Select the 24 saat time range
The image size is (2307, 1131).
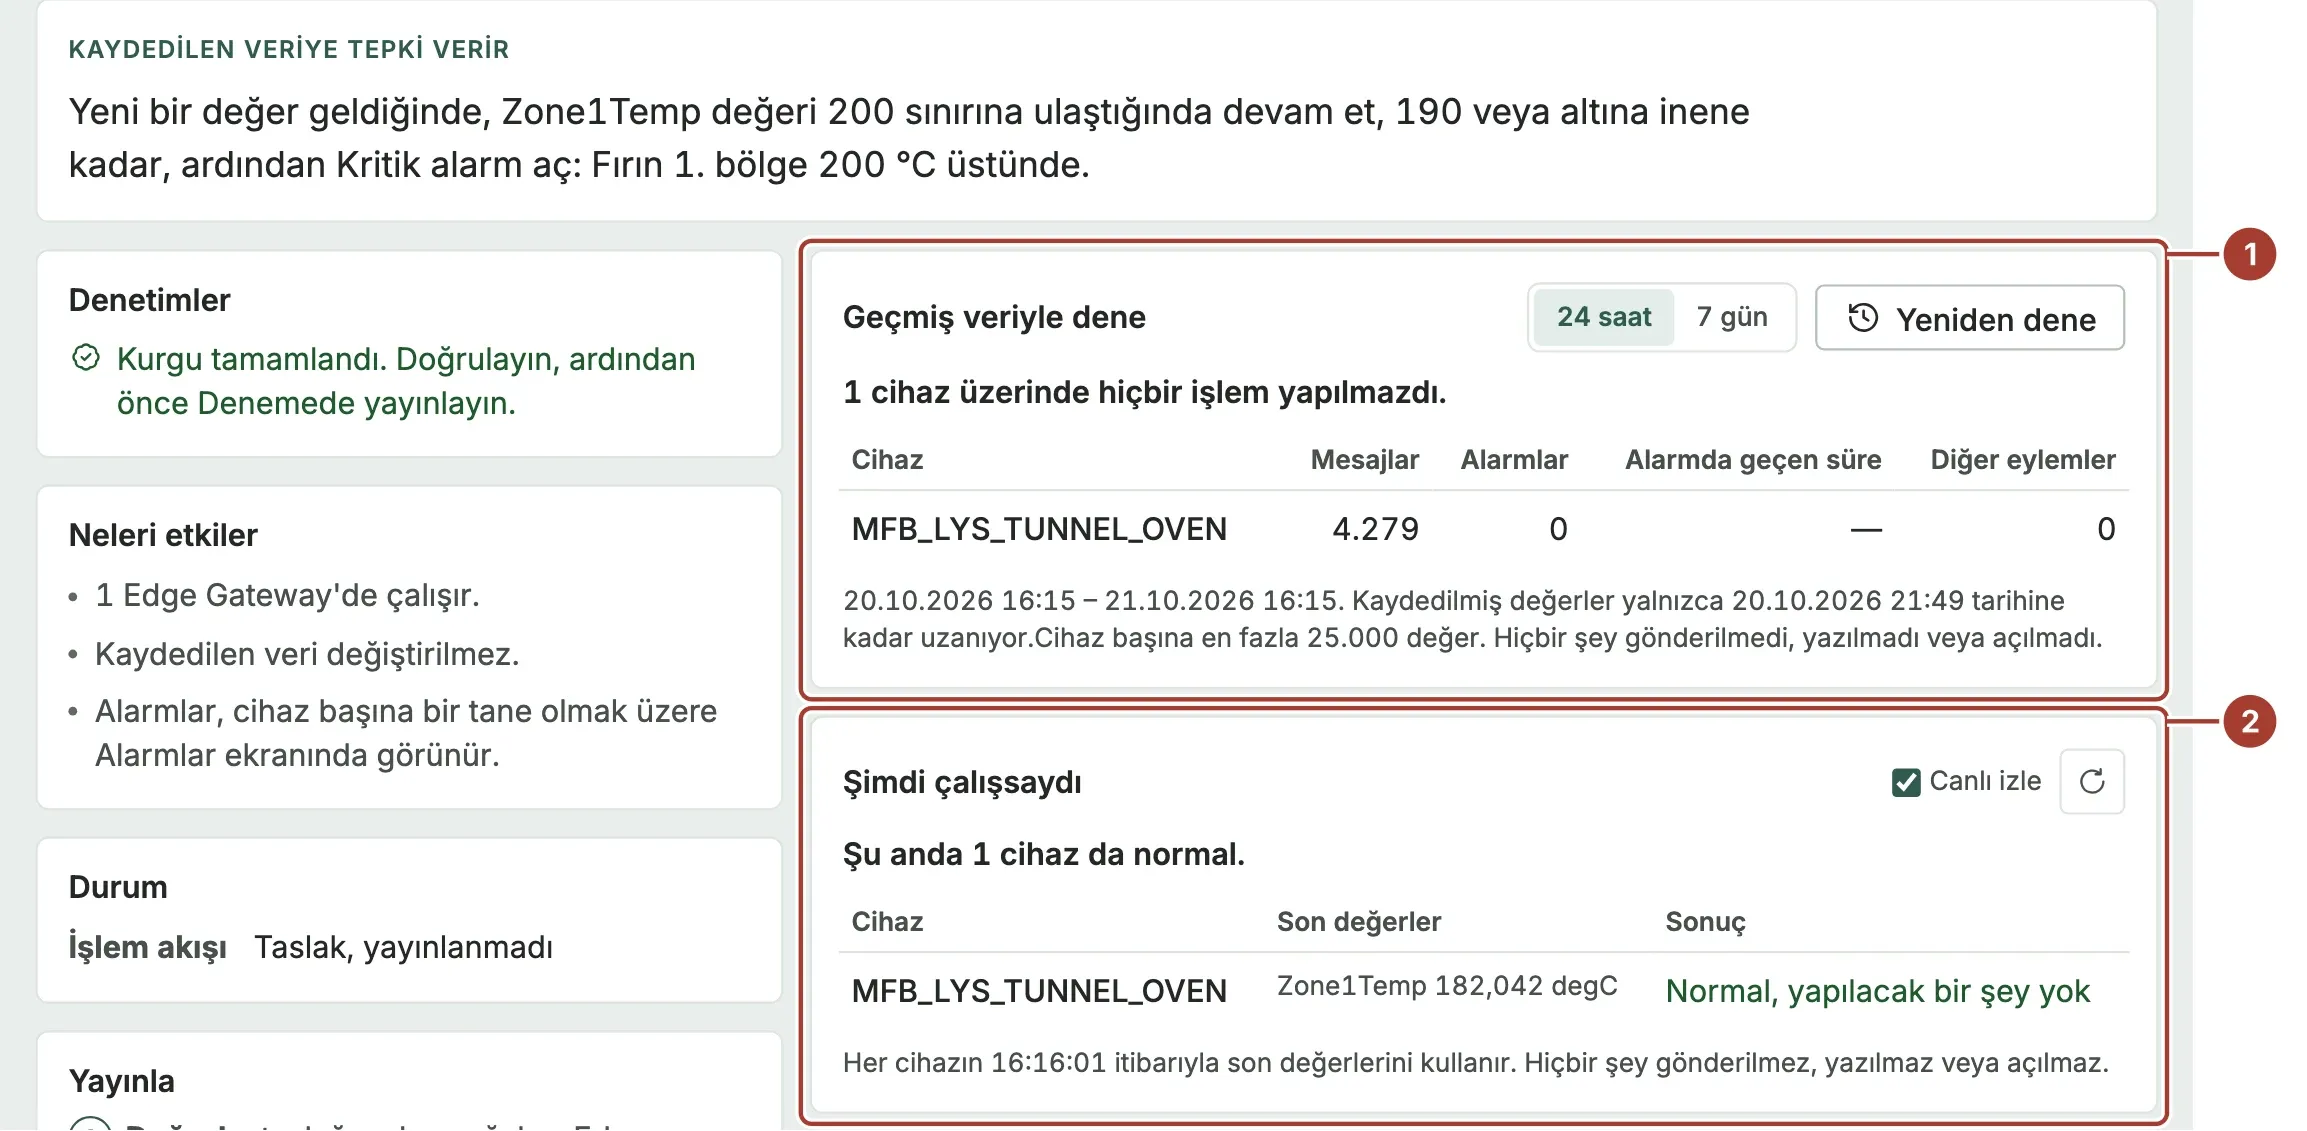pos(1603,317)
